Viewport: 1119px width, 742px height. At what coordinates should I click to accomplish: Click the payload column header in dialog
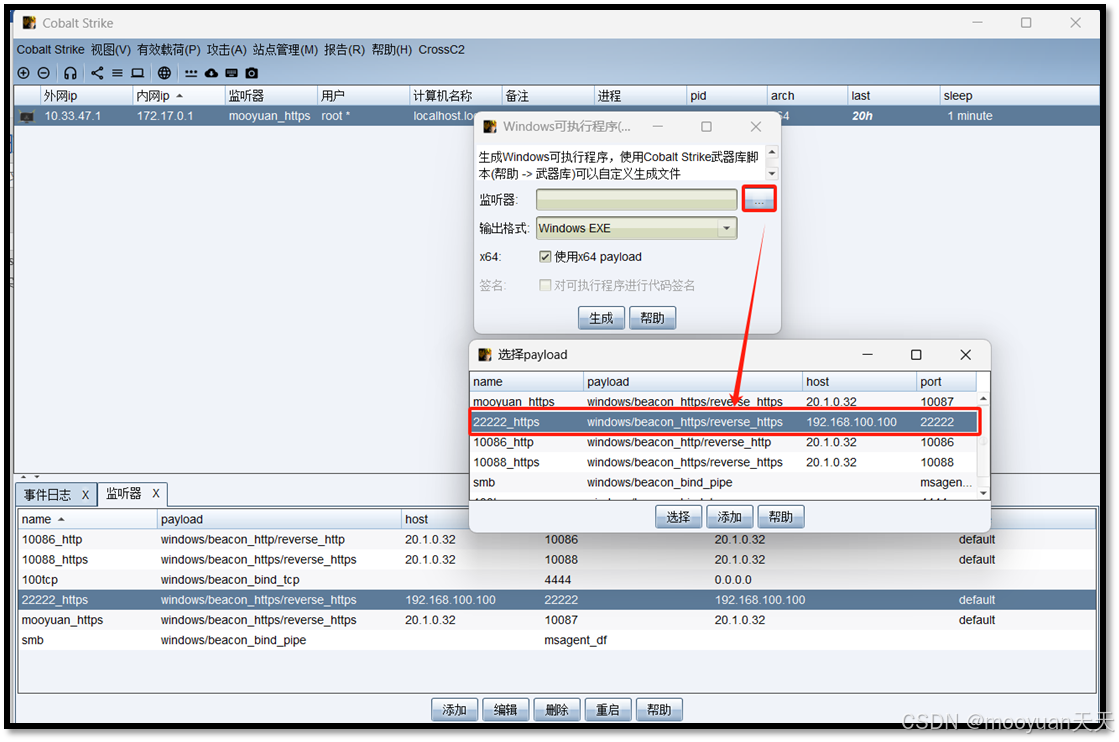692,382
